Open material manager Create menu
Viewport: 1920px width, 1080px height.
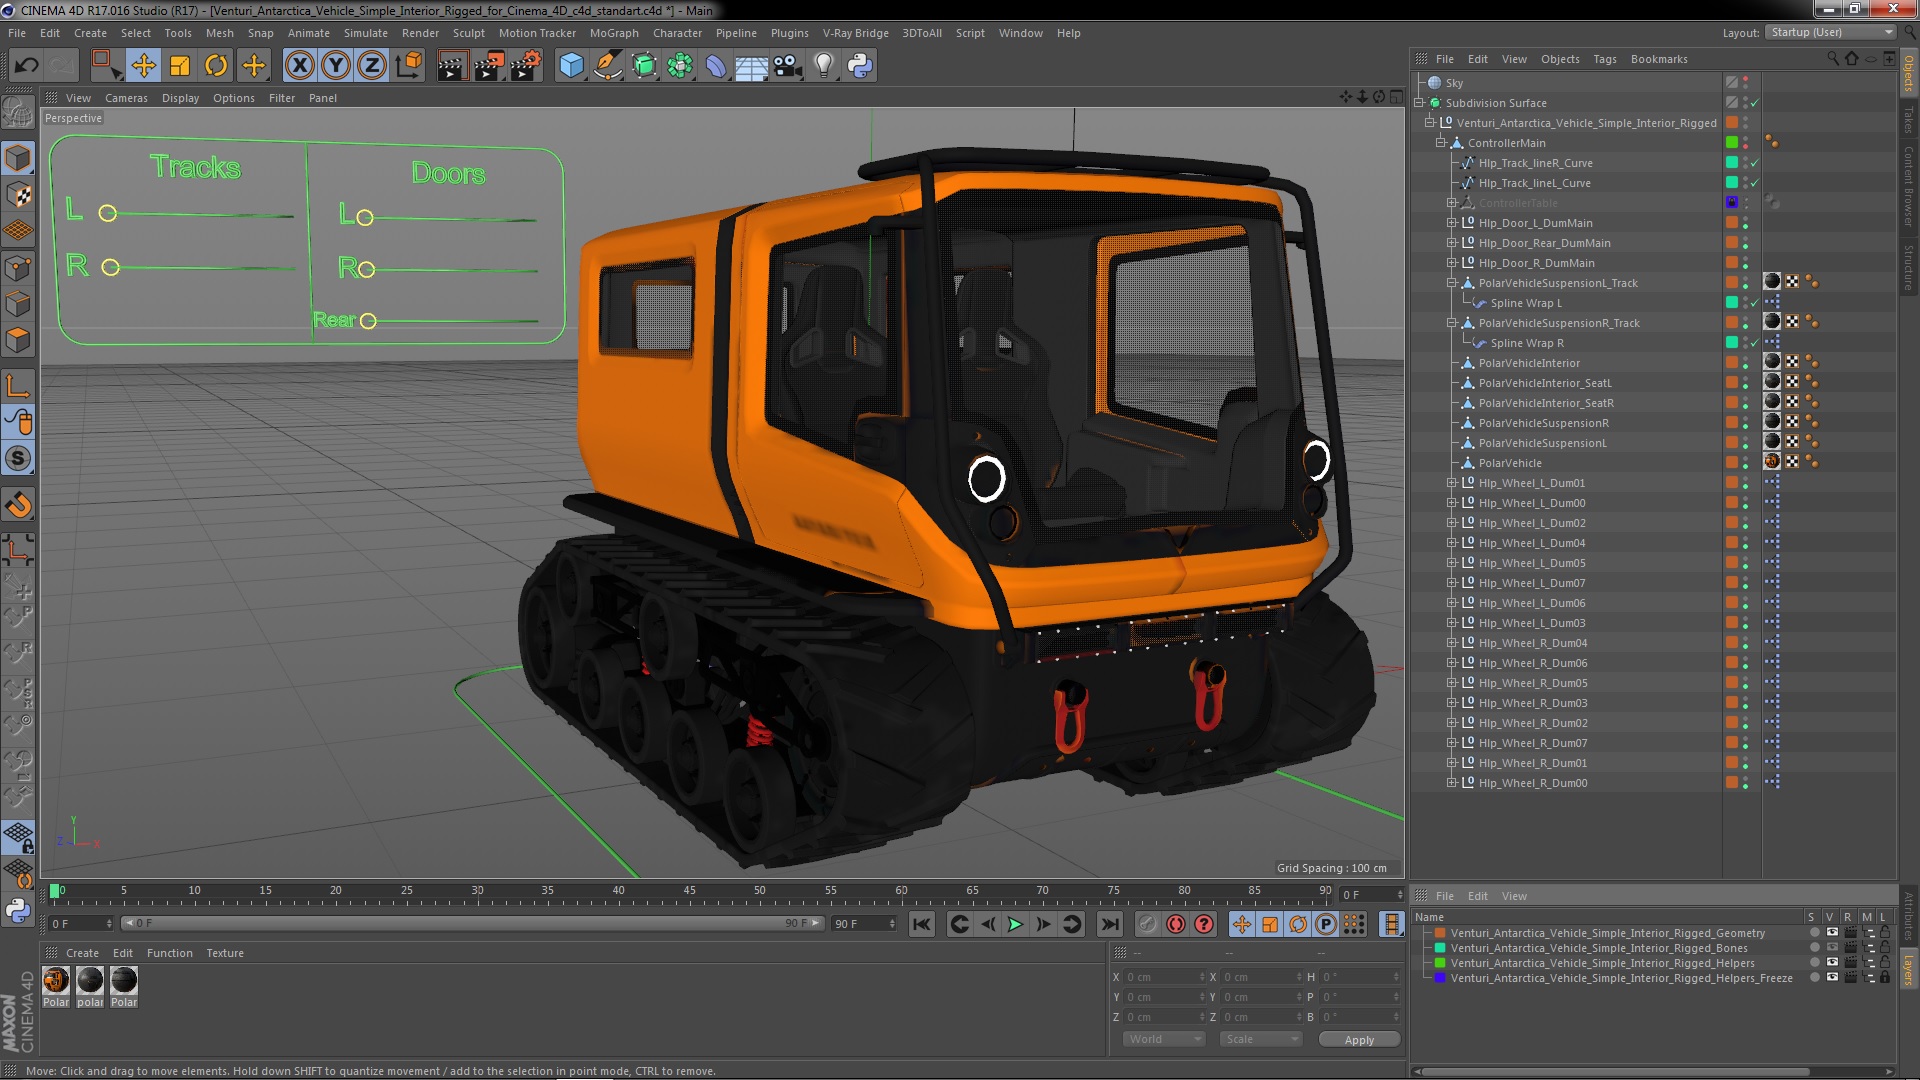[82, 953]
